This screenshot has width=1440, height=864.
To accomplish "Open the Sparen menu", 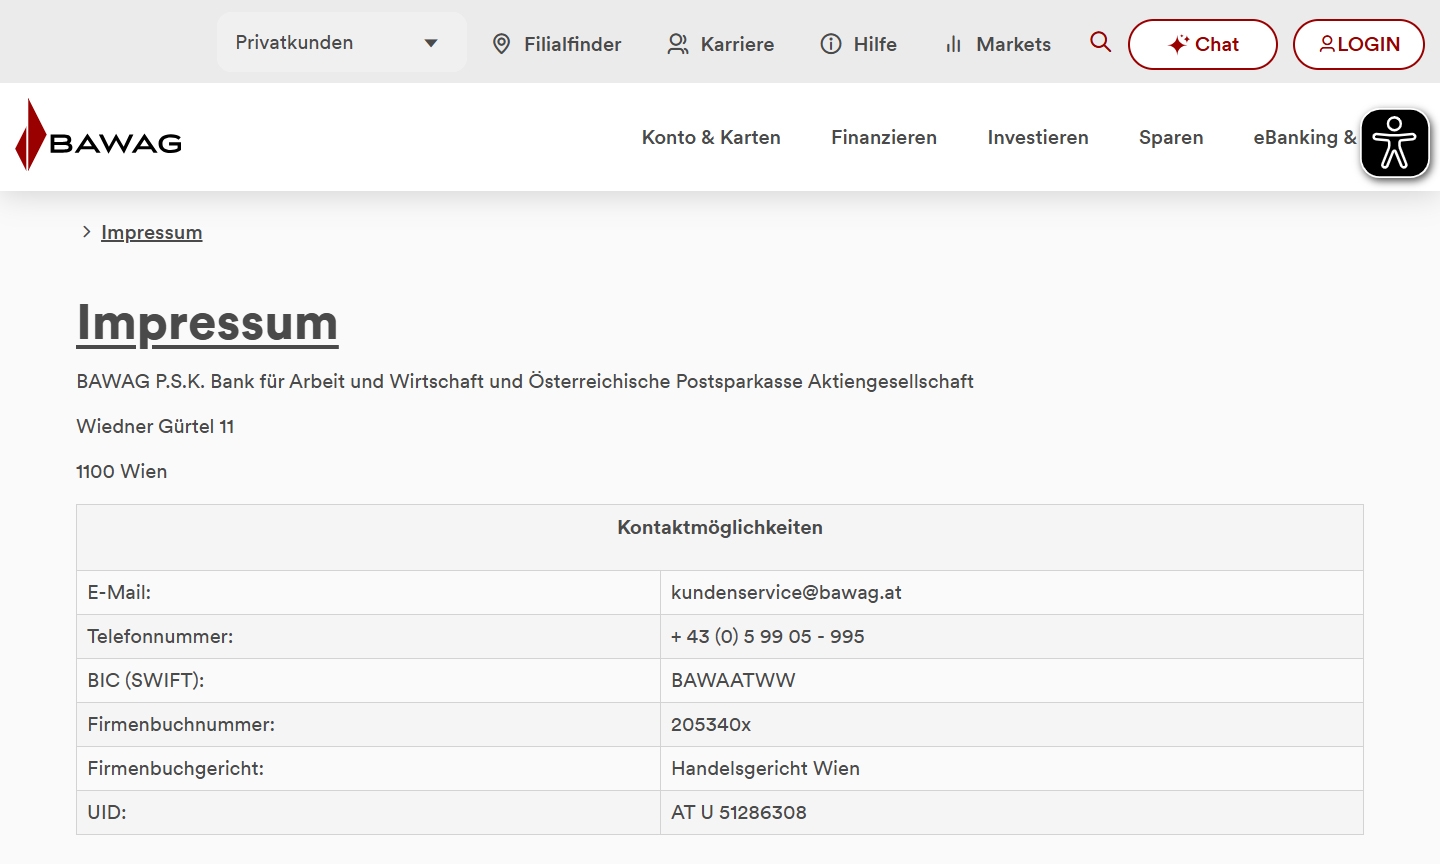I will click(1171, 137).
